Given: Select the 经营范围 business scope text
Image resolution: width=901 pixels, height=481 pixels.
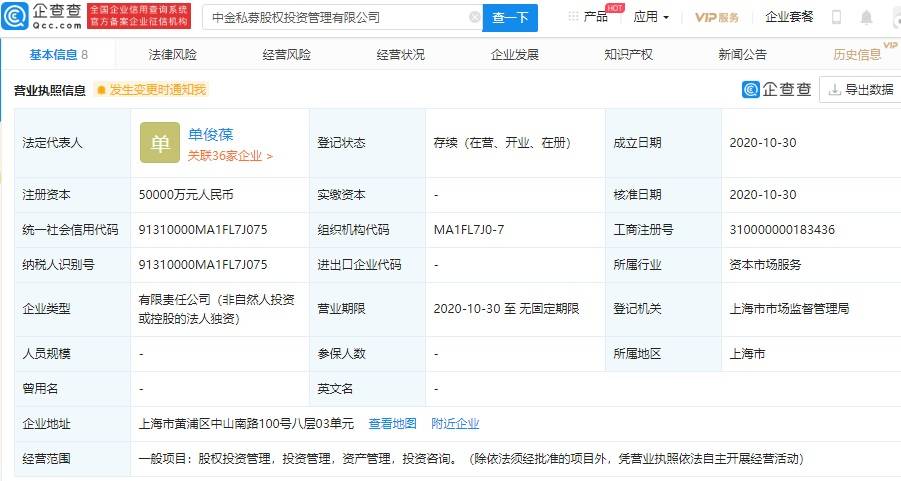Looking at the screenshot, I should (x=471, y=459).
